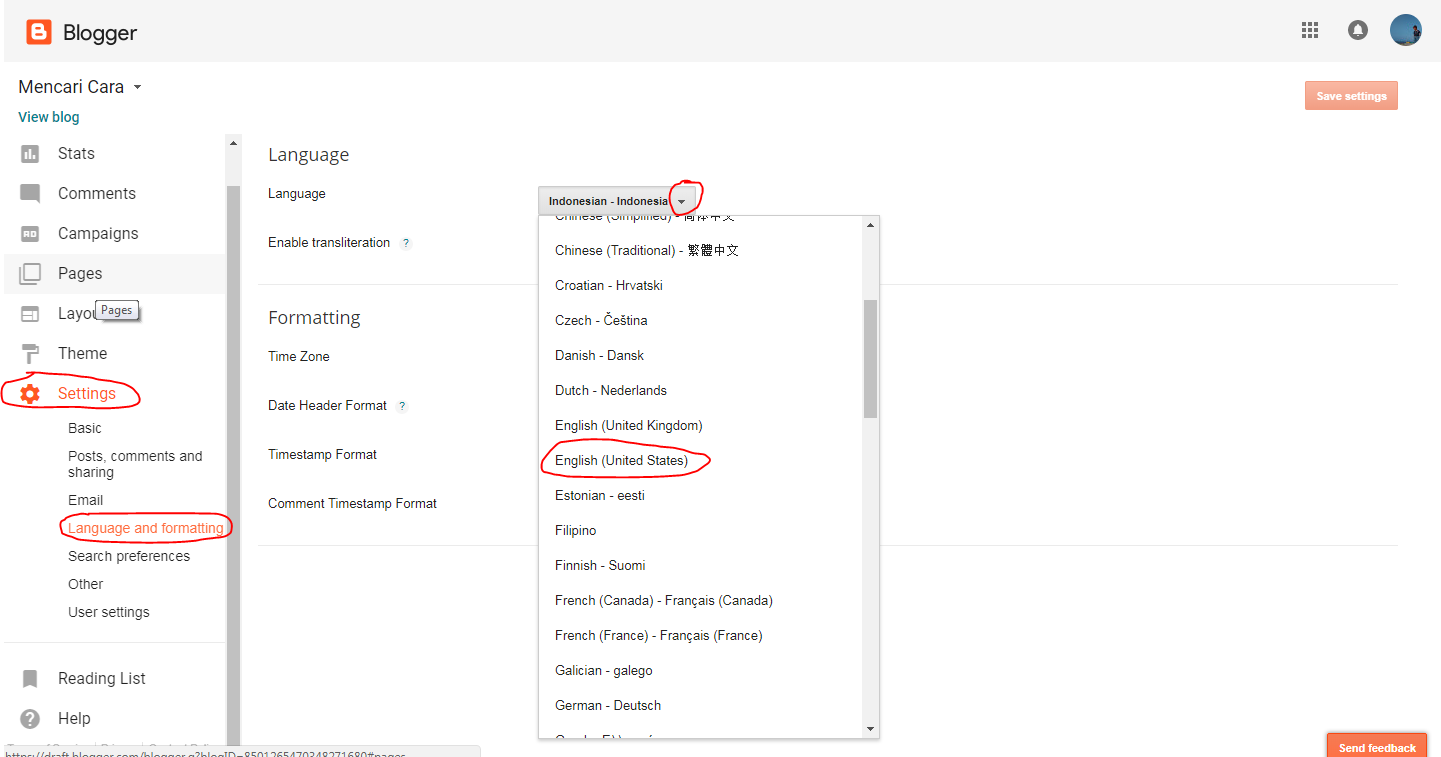Viewport: 1441px width, 757px height.
Task: Open Posts, comments and sharing settings
Action: pyautogui.click(x=135, y=464)
